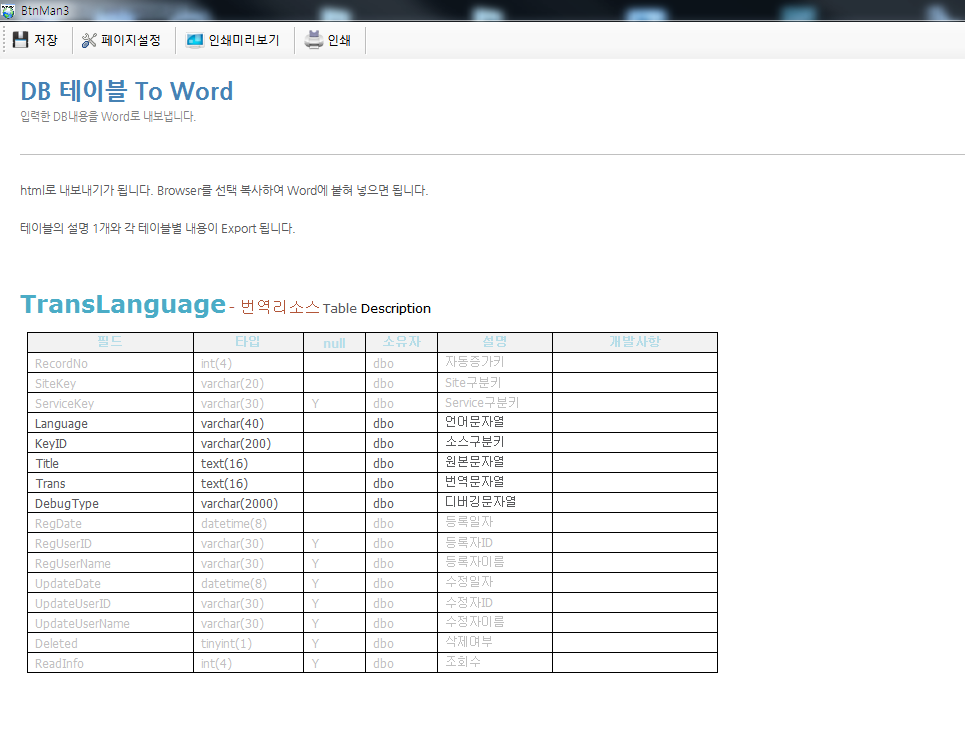Select the DB 테이블 To Word heading

click(x=127, y=91)
